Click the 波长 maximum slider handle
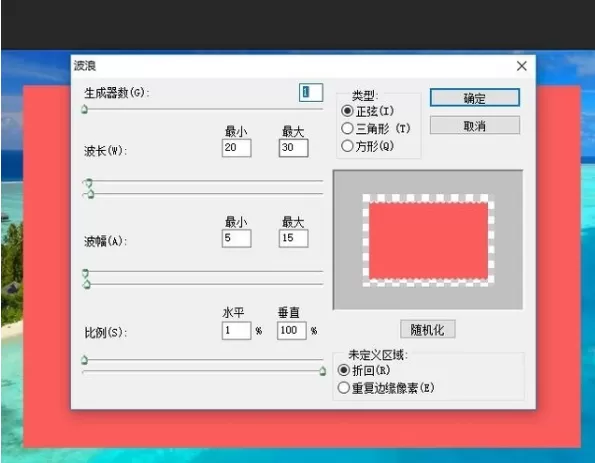Screen dimensions: 595x463 coord(90,194)
